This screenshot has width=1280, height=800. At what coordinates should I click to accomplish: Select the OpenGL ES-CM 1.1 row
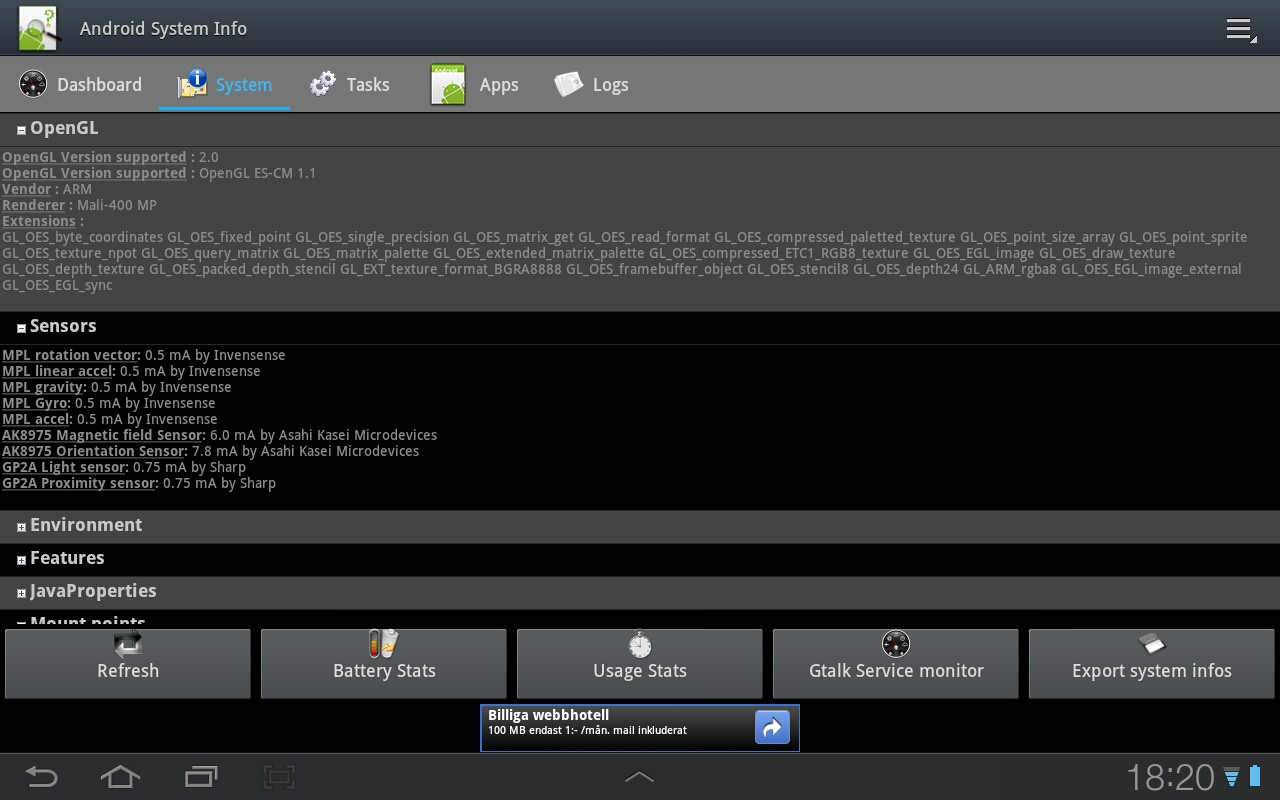point(159,173)
